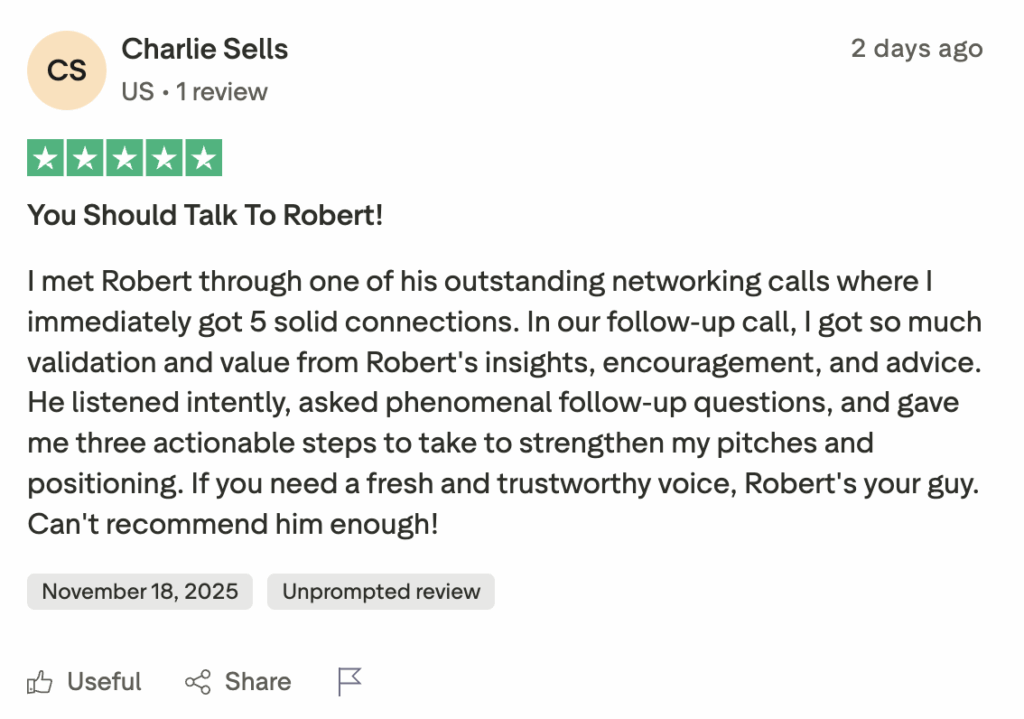This screenshot has height=719, width=1024.
Task: Click the 'Share' text label
Action: click(258, 682)
